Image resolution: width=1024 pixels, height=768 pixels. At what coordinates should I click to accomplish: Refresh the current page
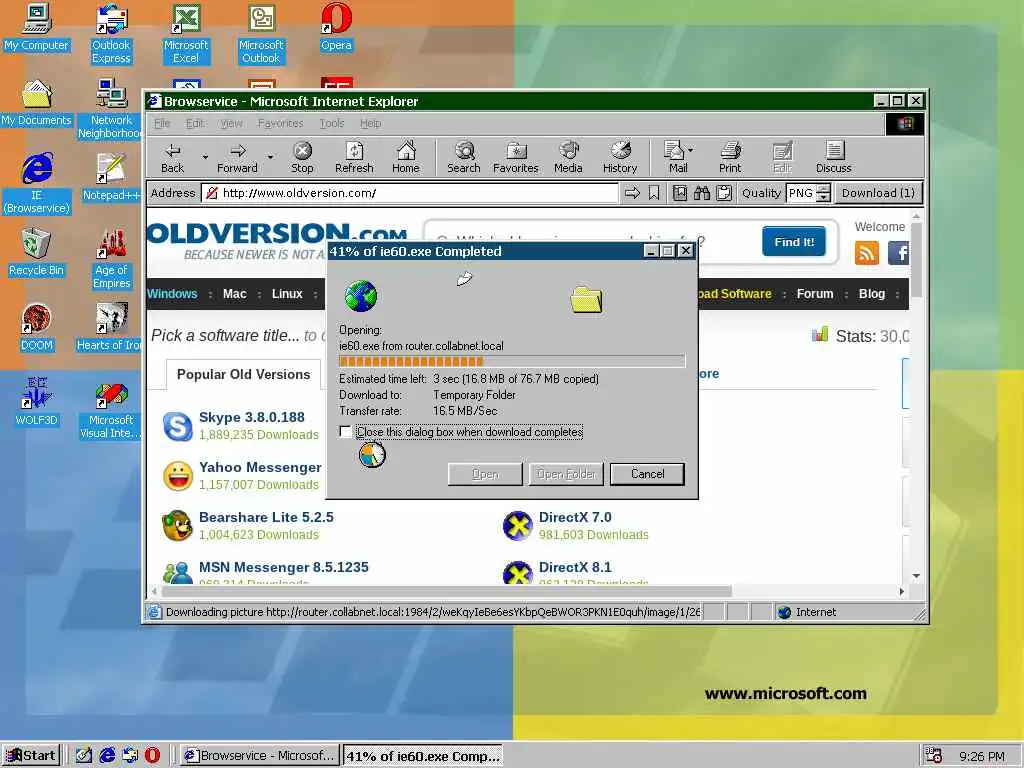[x=354, y=157]
